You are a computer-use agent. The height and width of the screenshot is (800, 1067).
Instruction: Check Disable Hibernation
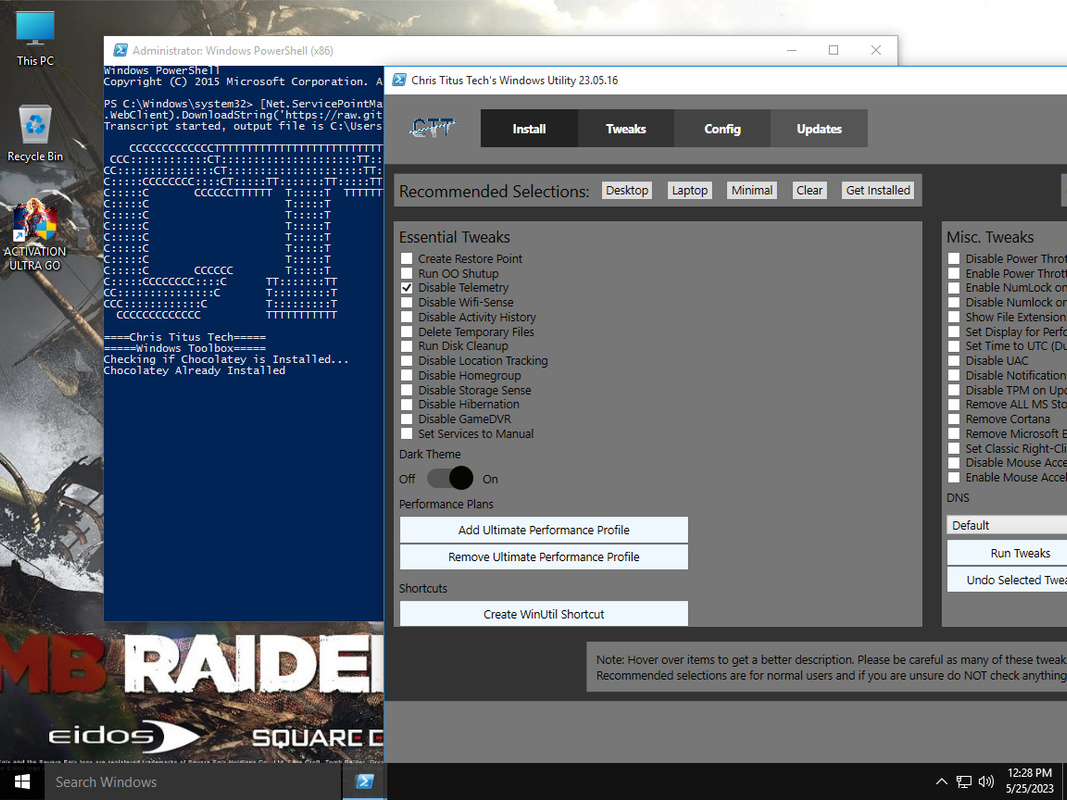coord(406,405)
